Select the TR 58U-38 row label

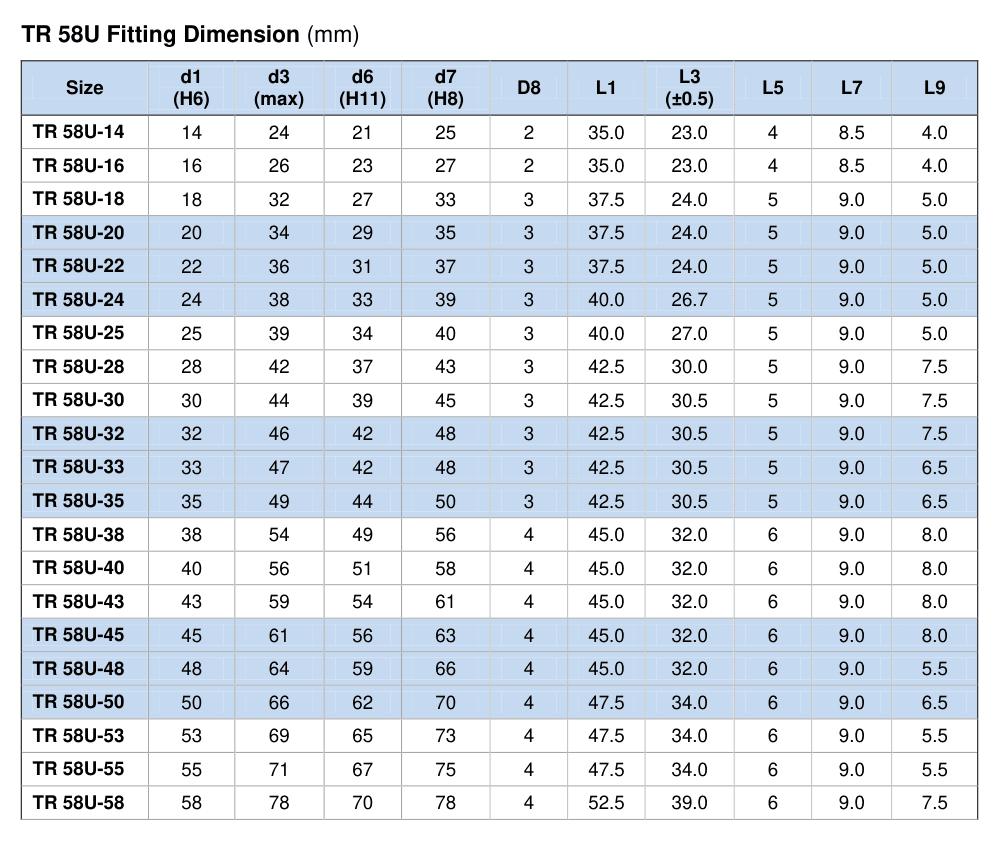78,534
